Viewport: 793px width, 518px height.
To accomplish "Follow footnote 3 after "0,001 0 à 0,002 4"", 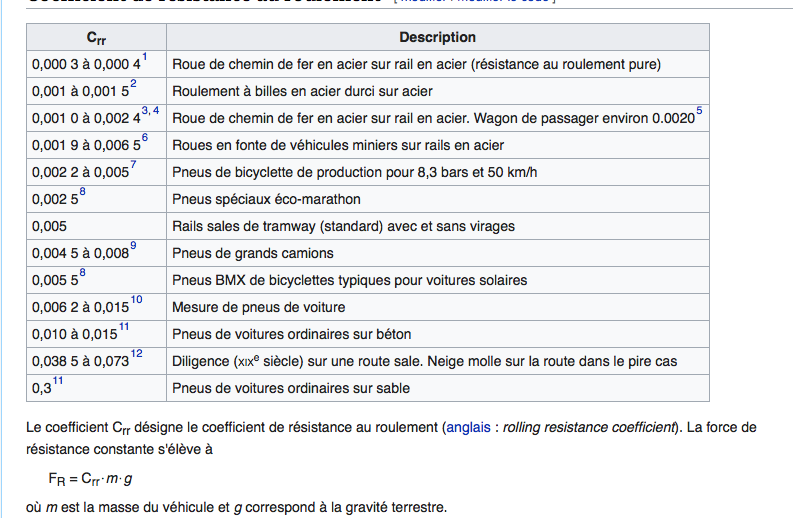I will pyautogui.click(x=144, y=111).
